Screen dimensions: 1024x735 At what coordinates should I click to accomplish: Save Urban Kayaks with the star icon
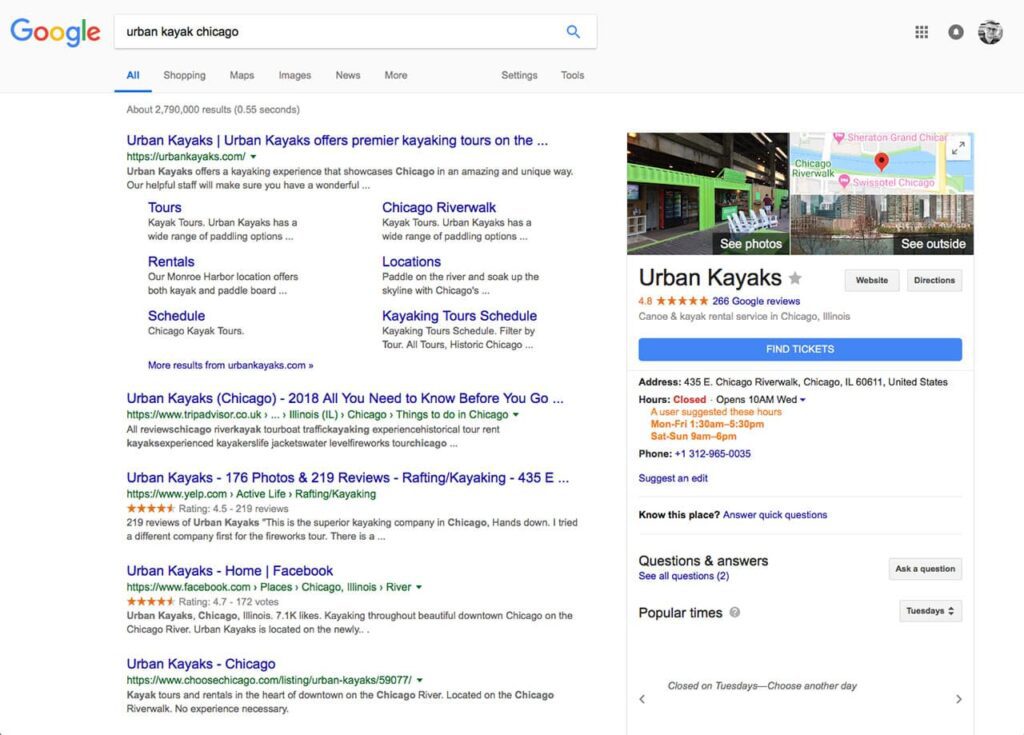click(x=795, y=278)
